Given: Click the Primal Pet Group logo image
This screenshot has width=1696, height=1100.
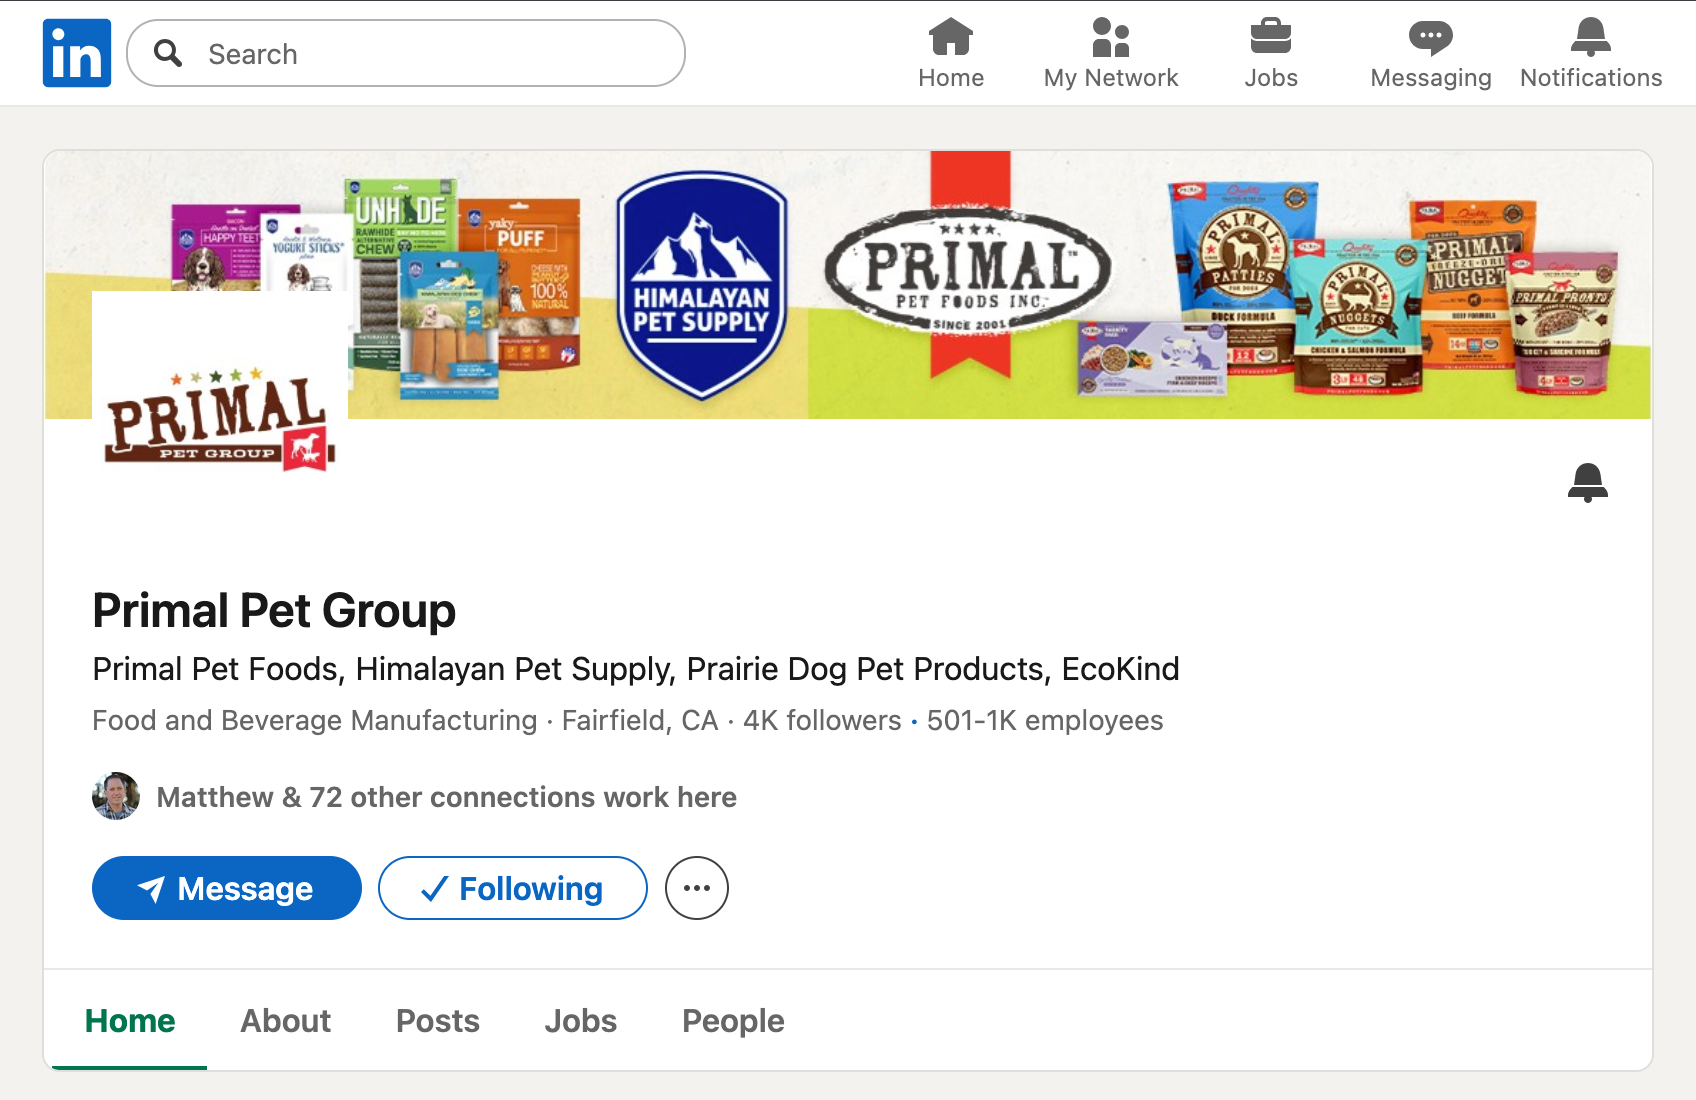Looking at the screenshot, I should pos(220,419).
